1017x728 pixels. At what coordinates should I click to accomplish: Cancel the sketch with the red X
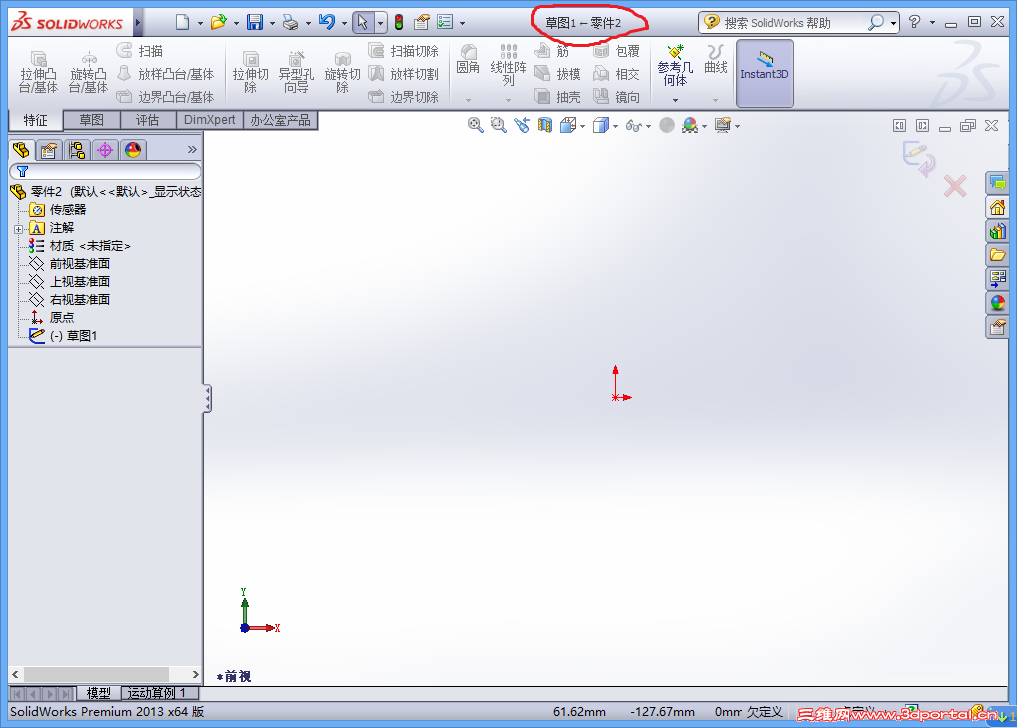(x=955, y=187)
